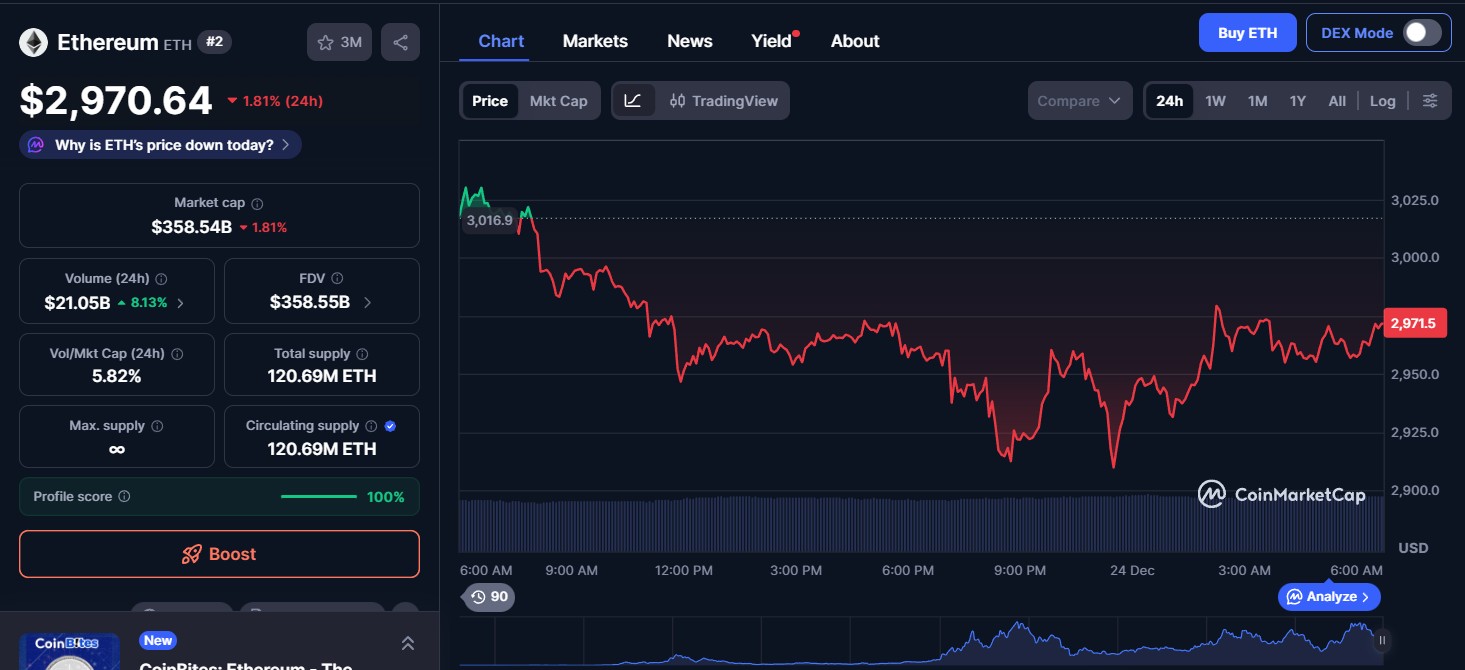1465x670 pixels.
Task: Select the line chart icon
Action: (634, 100)
